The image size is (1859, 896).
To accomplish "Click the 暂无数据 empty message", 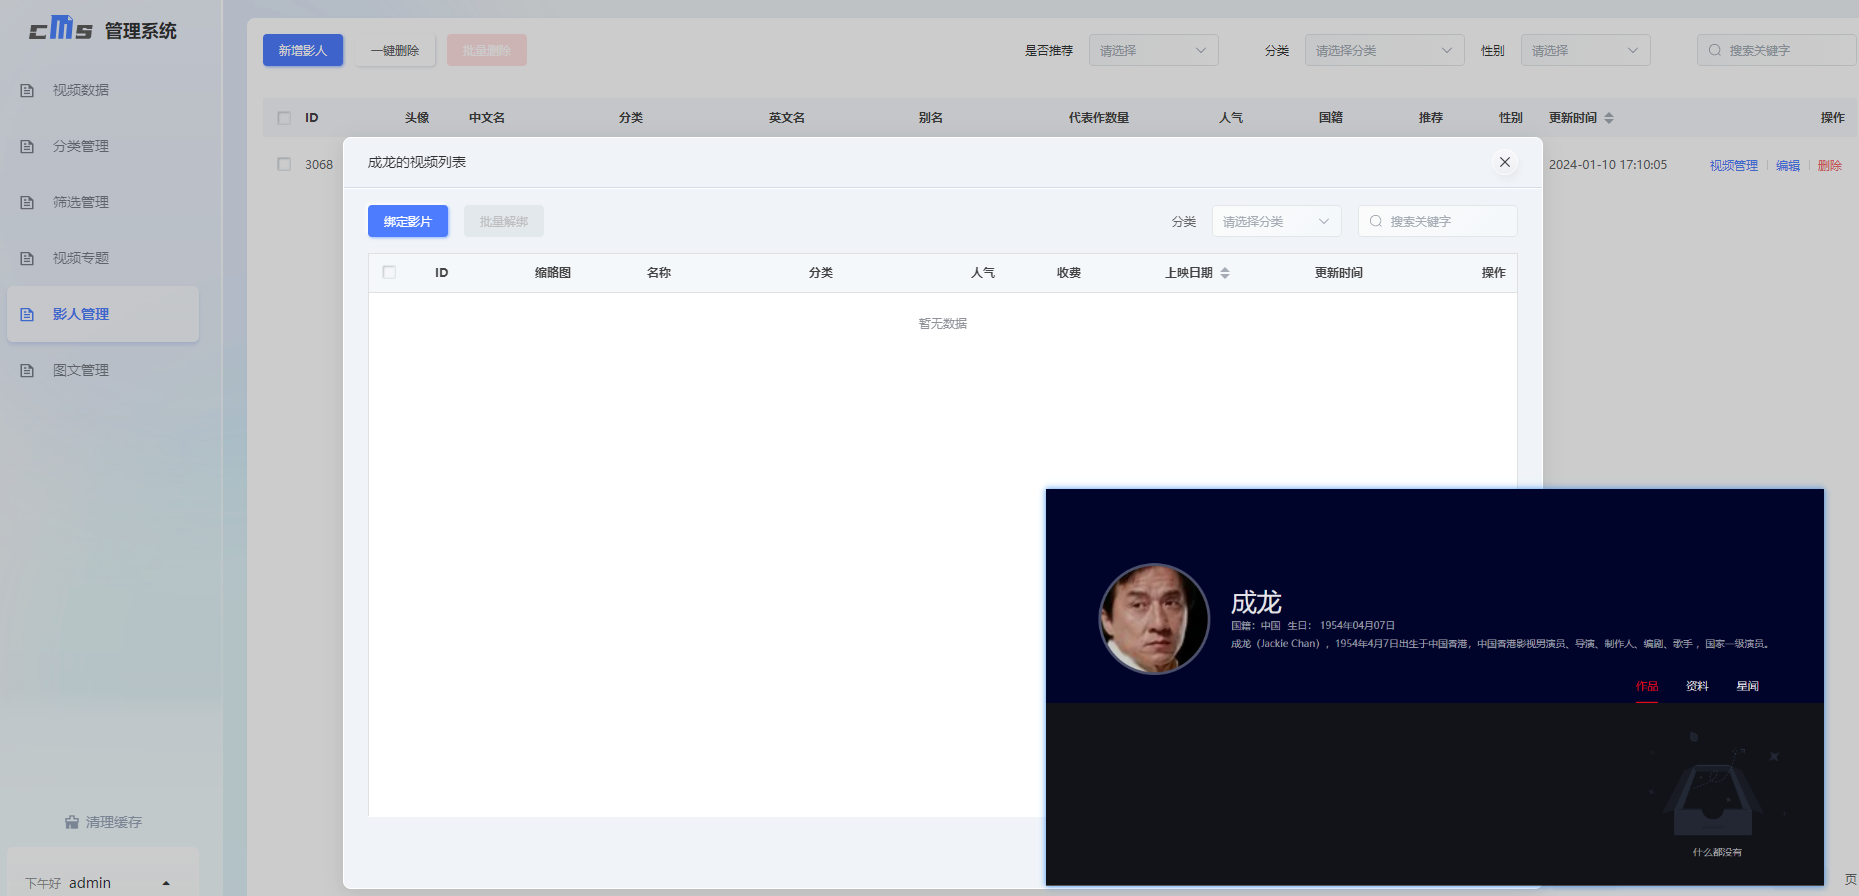I will (943, 323).
